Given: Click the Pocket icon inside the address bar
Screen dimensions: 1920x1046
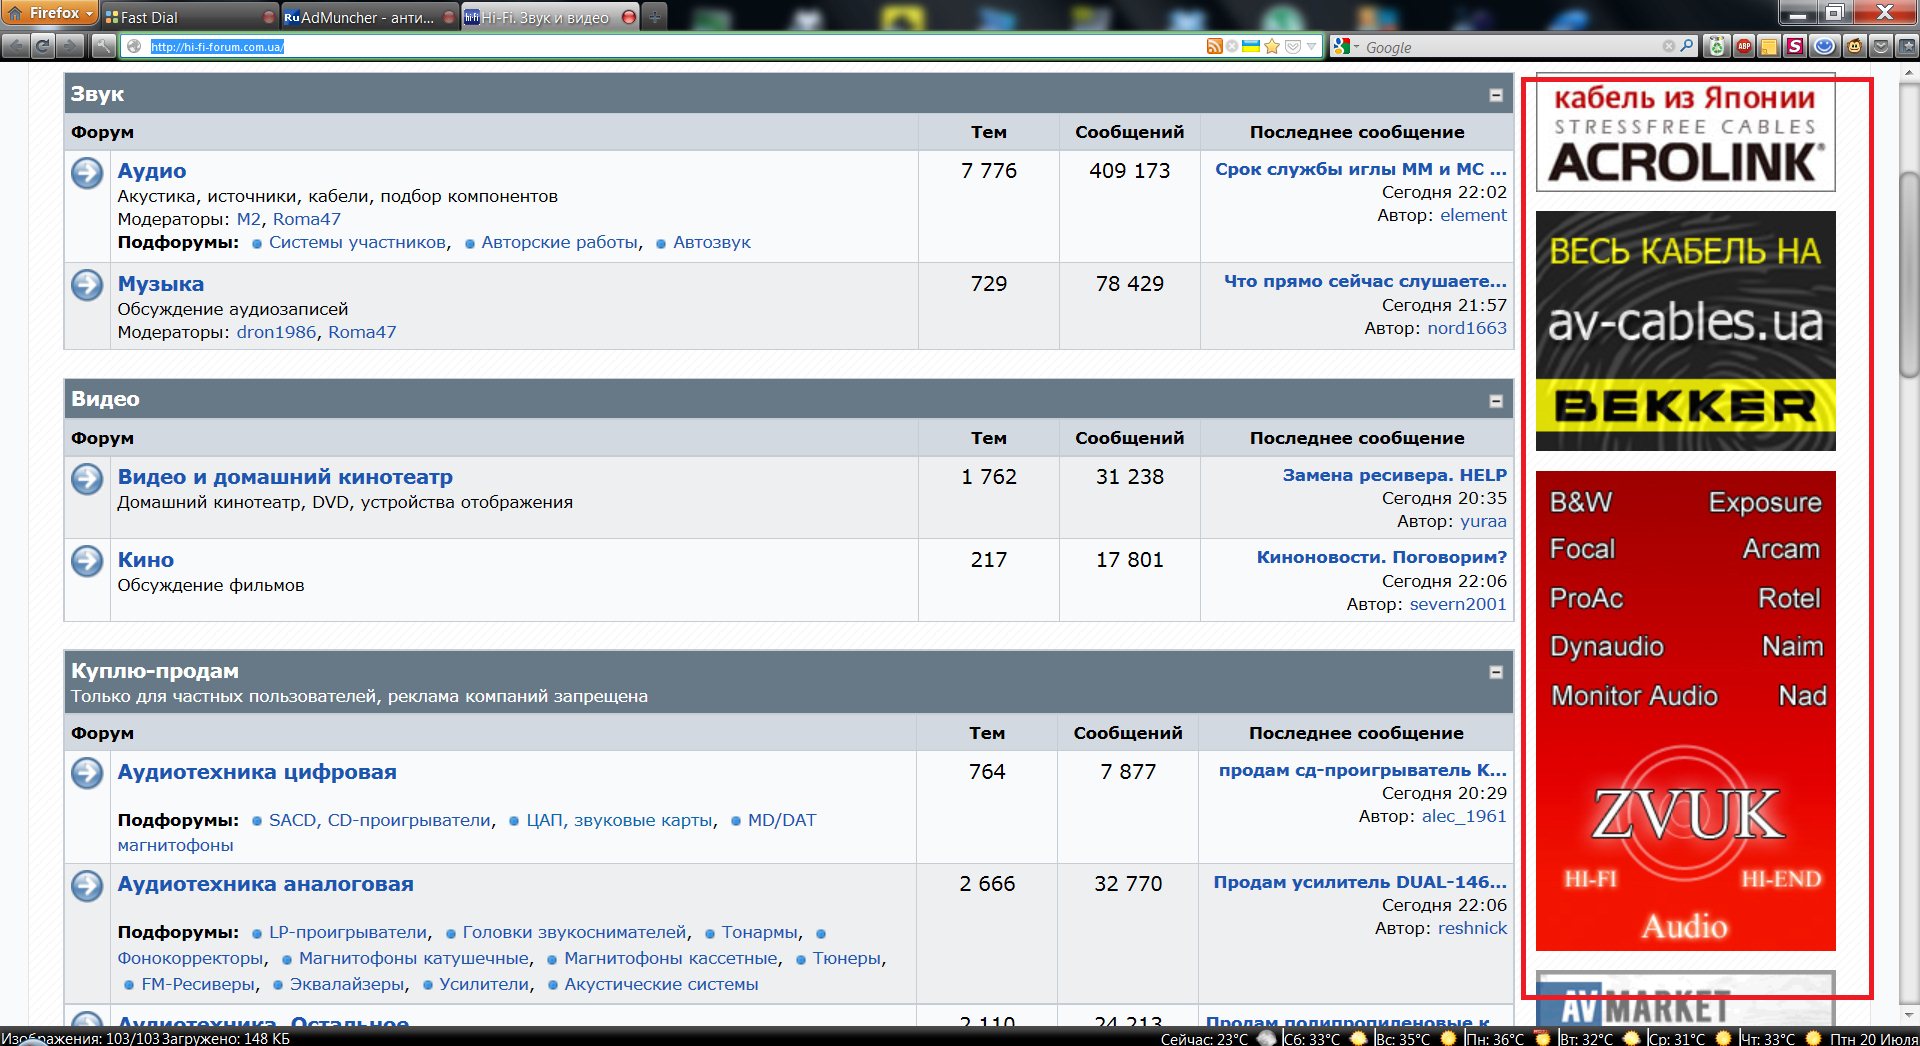Looking at the screenshot, I should [1292, 46].
